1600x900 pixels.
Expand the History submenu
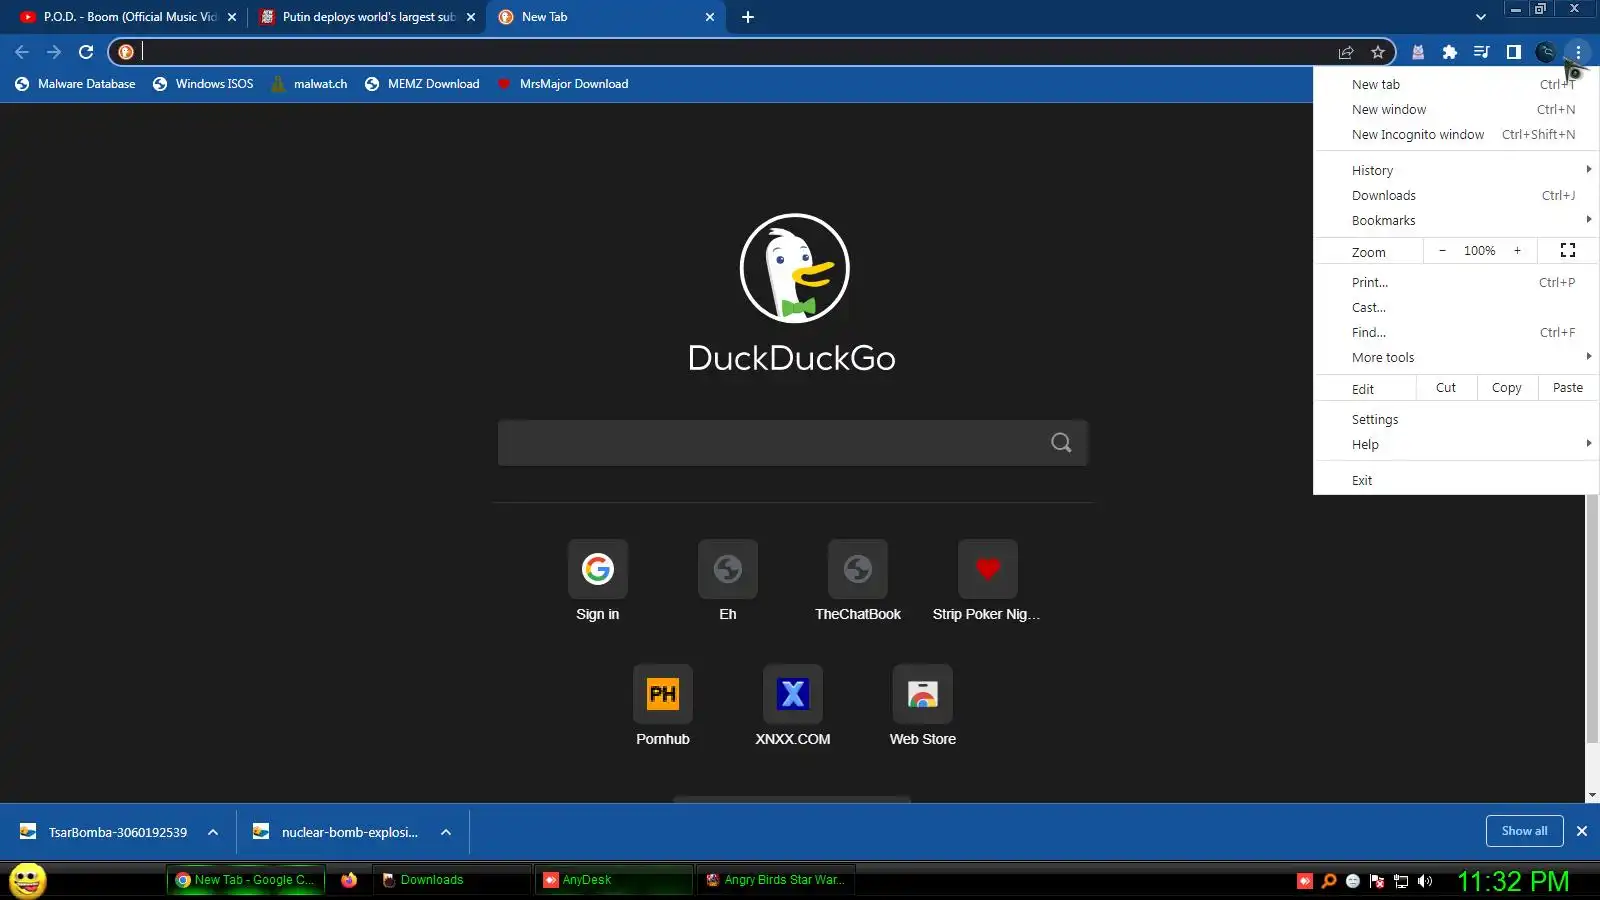[x=1456, y=171]
